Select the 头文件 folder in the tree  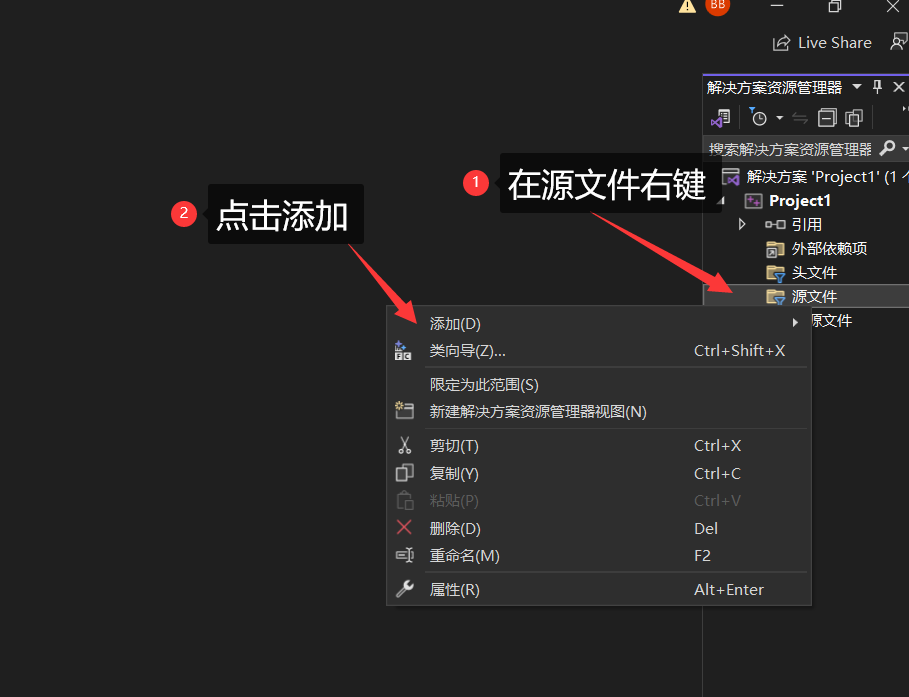tap(814, 272)
